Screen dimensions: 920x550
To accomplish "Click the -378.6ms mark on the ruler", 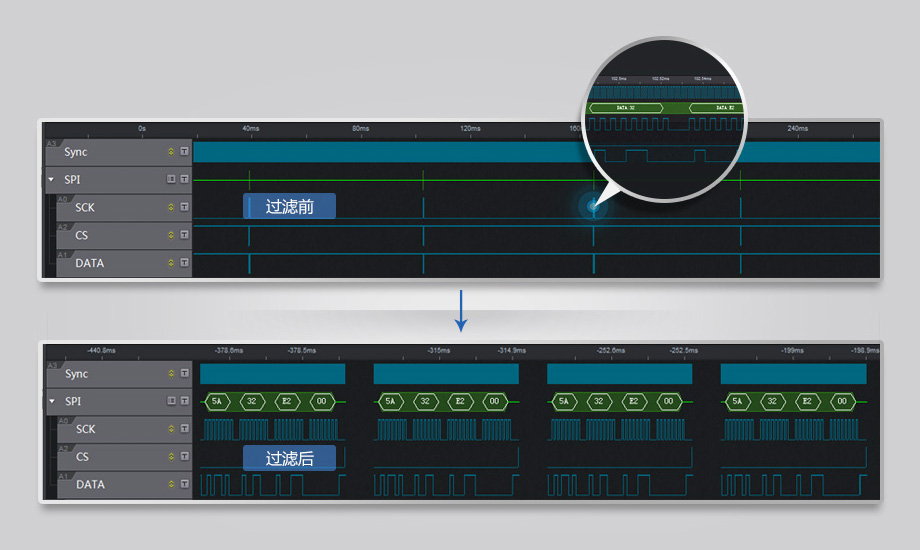I will point(229,350).
